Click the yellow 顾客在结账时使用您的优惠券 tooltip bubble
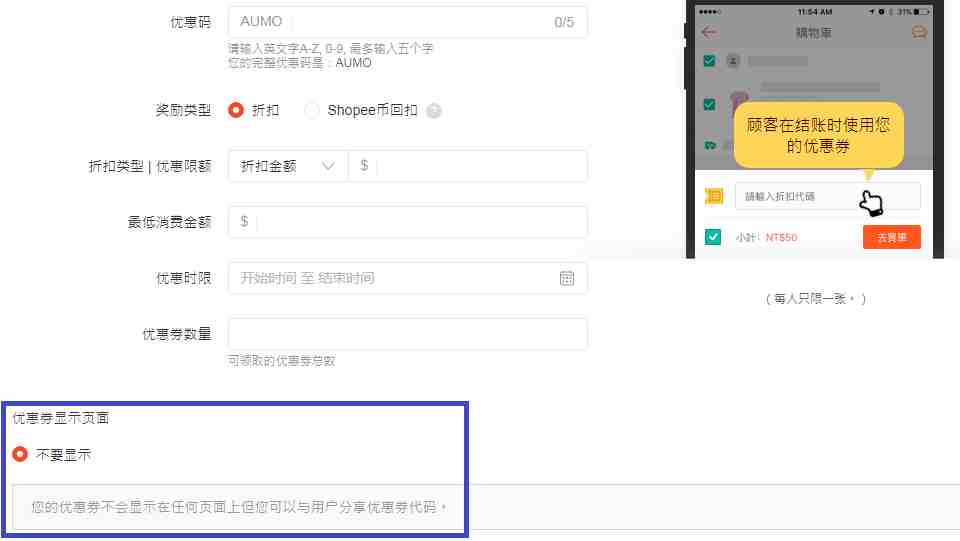Viewport: 960px width, 541px height. pyautogui.click(x=818, y=135)
